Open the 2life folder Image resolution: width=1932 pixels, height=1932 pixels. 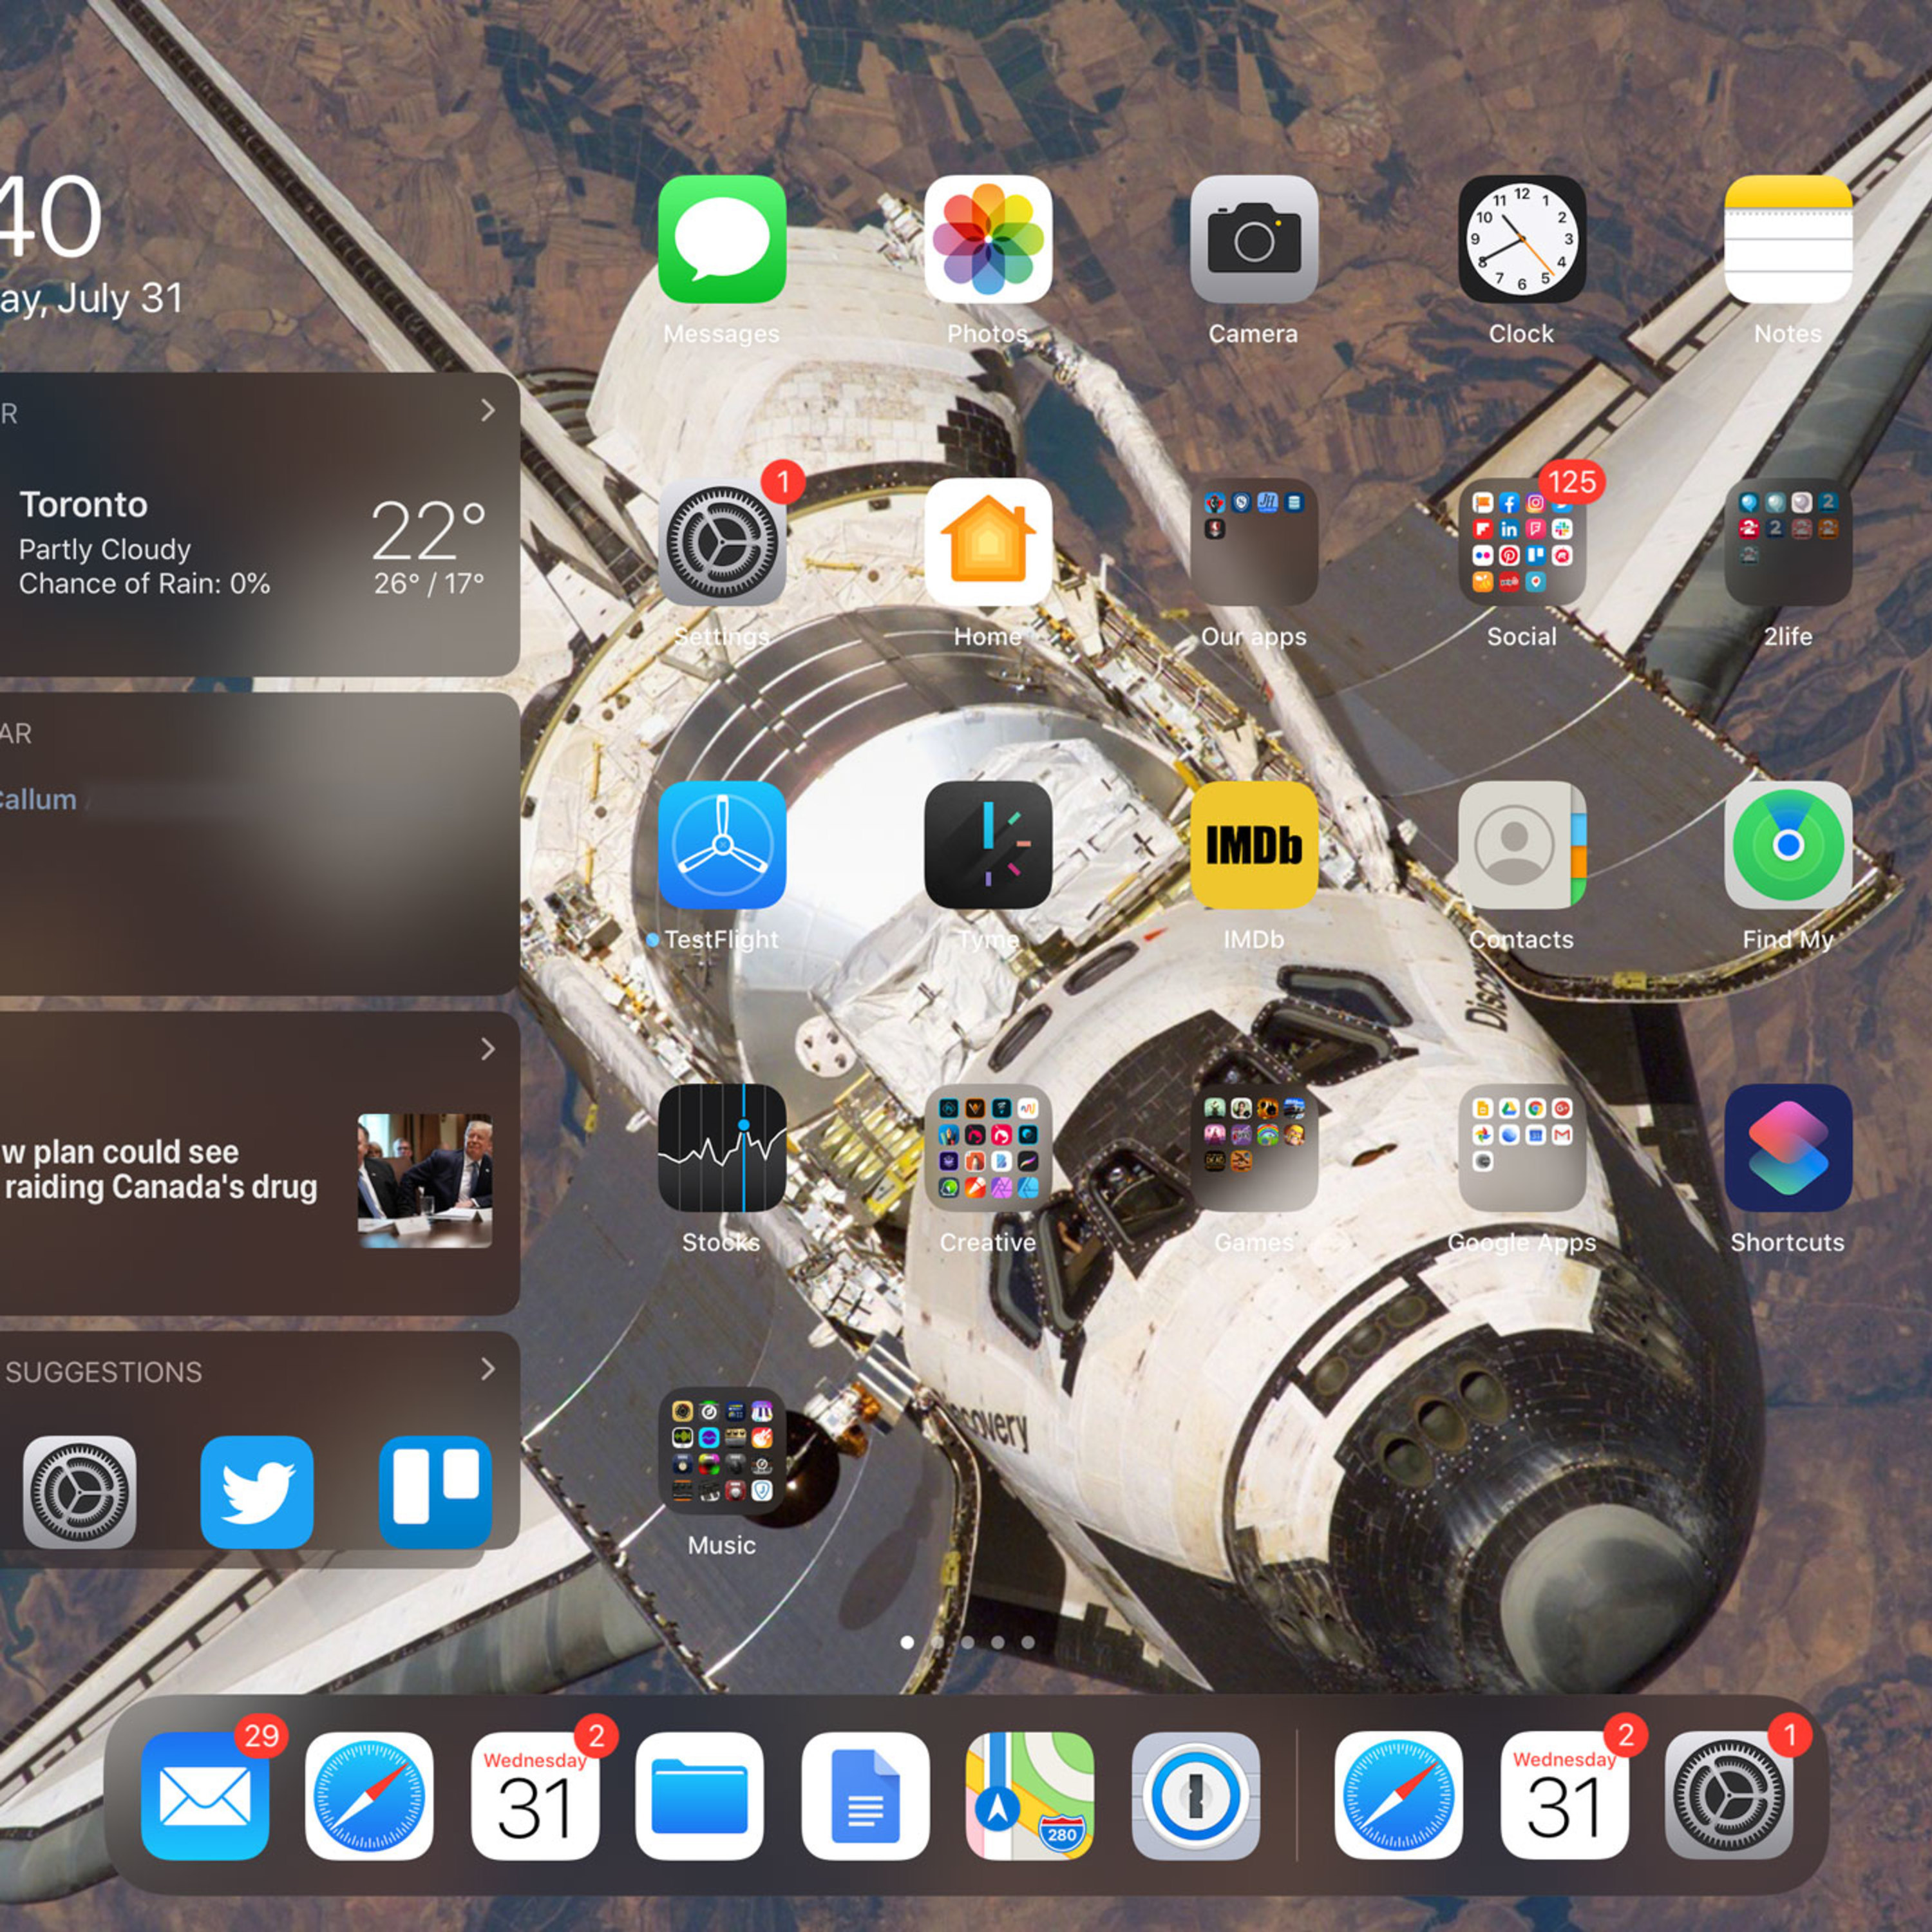click(1788, 542)
